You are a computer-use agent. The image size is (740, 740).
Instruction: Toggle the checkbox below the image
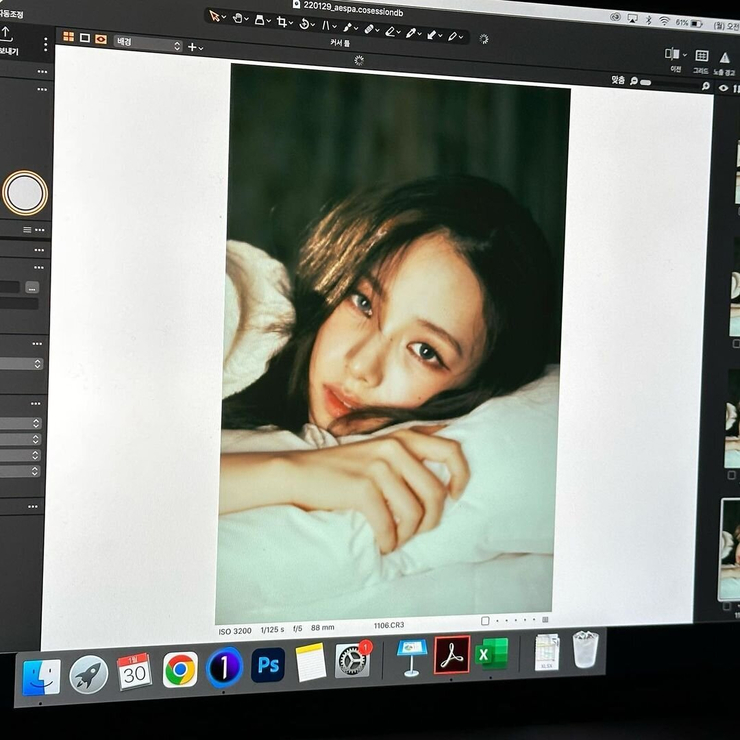(485, 621)
